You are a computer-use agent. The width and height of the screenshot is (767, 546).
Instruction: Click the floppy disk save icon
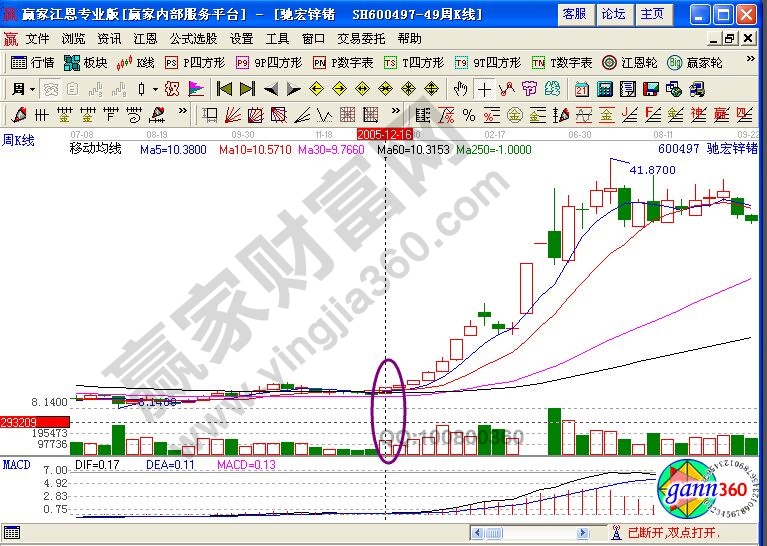pyautogui.click(x=651, y=89)
